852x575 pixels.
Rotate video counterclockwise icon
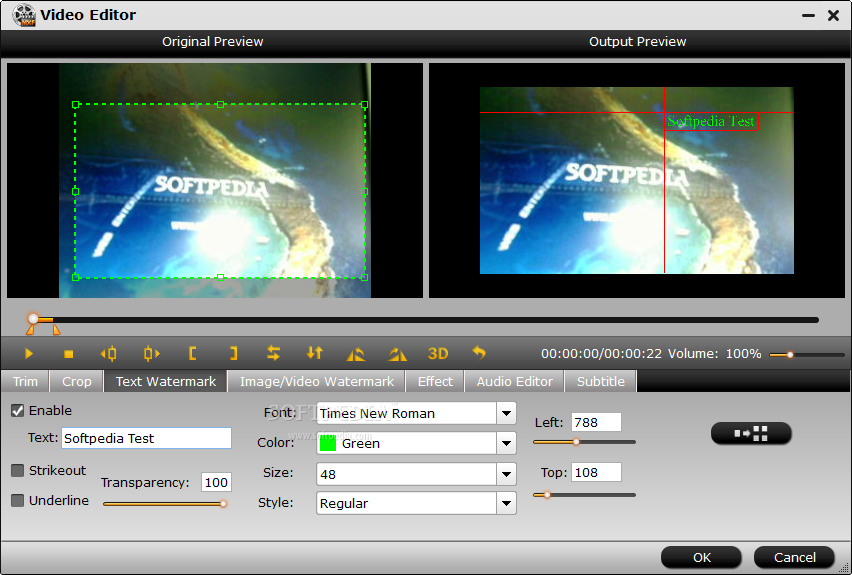pyautogui.click(x=356, y=354)
